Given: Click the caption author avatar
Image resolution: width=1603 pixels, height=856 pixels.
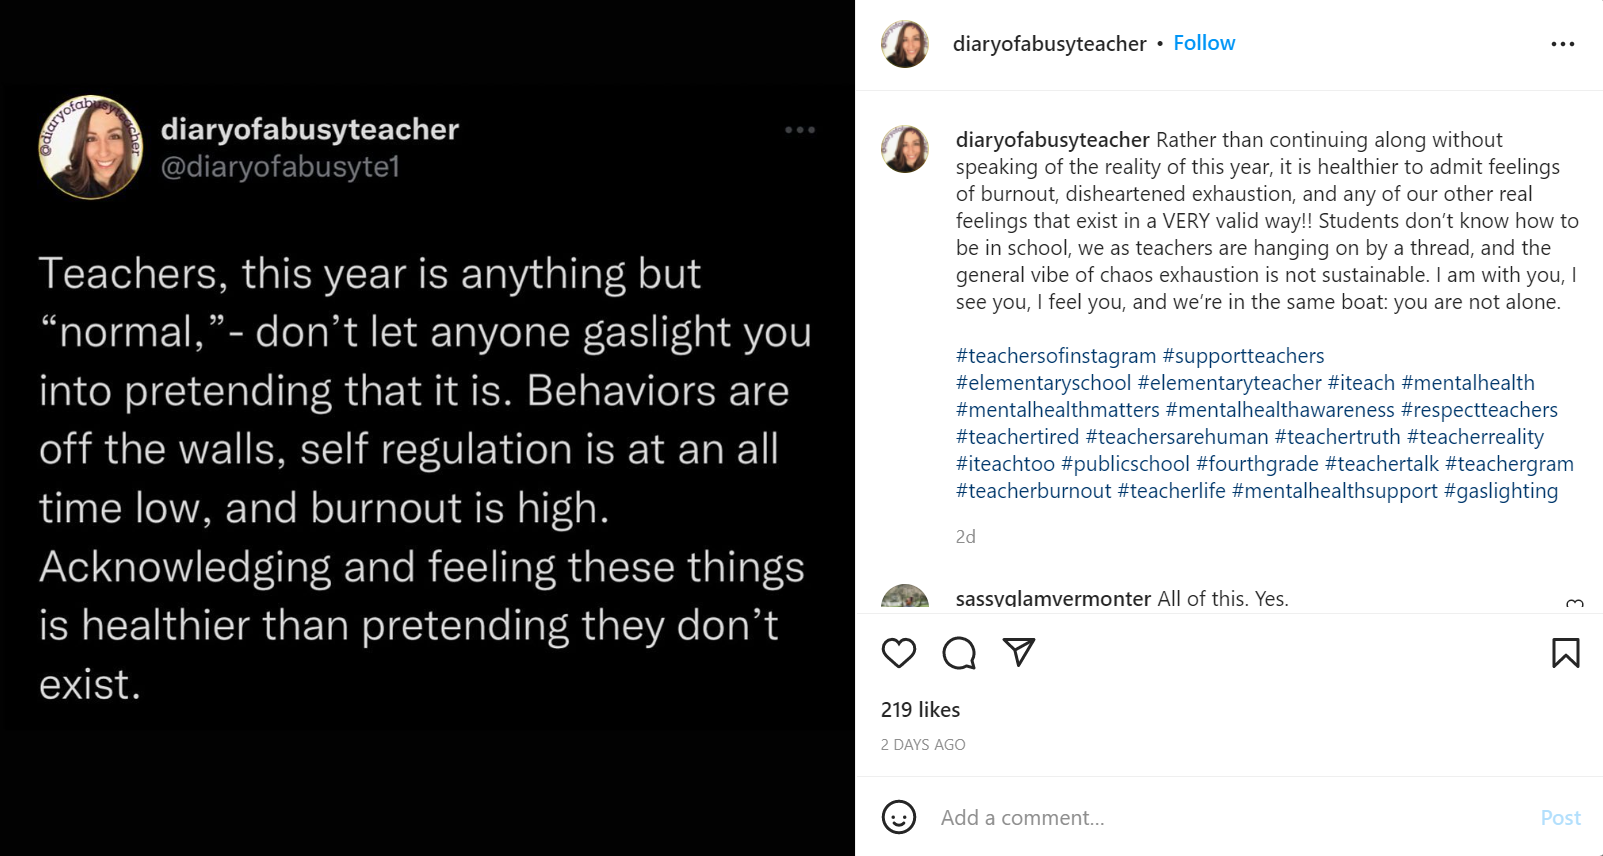Looking at the screenshot, I should 905,149.
